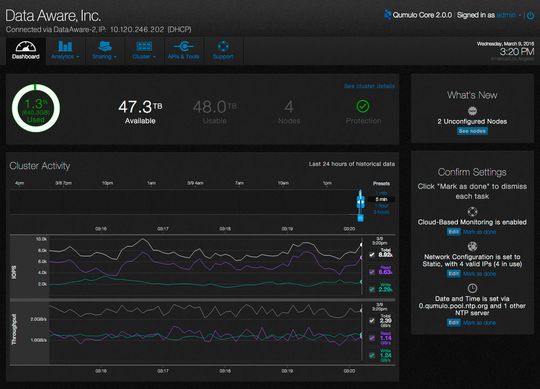Mark Date and Time as done
Image resolution: width=540 pixels, height=389 pixels.
click(x=479, y=323)
